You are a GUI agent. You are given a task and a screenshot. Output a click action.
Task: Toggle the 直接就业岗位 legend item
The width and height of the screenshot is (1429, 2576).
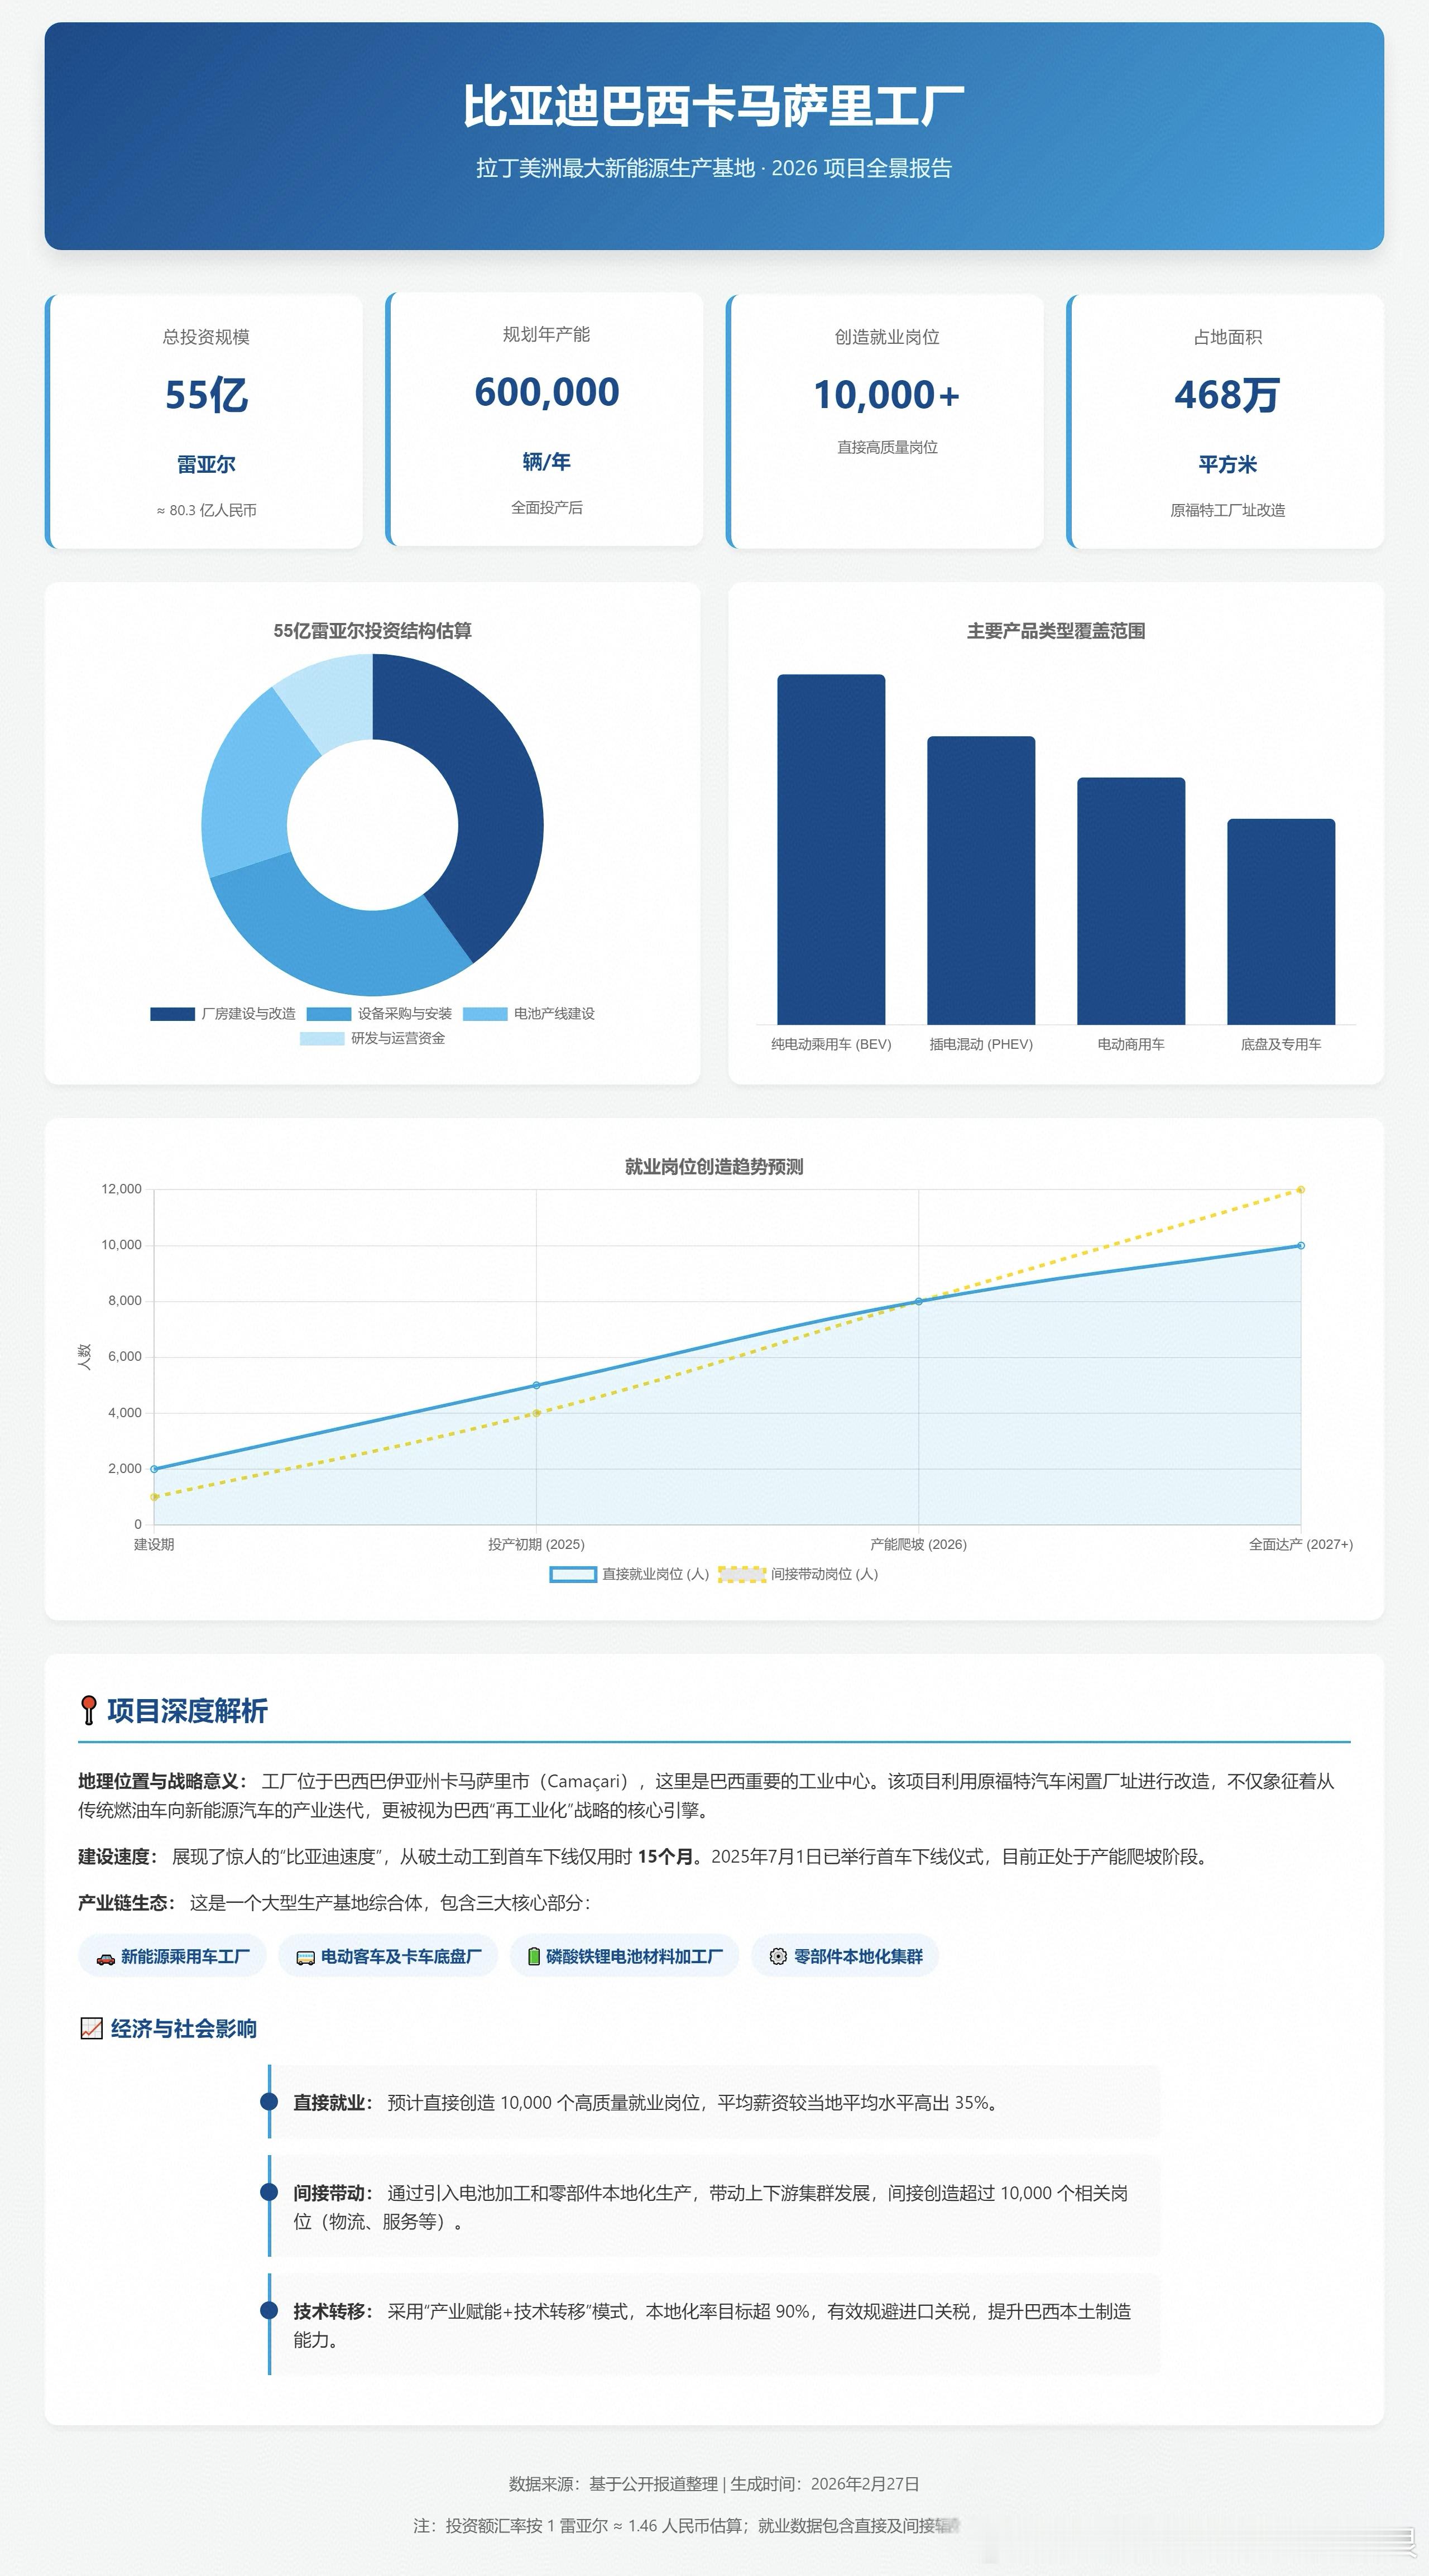pyautogui.click(x=654, y=1574)
